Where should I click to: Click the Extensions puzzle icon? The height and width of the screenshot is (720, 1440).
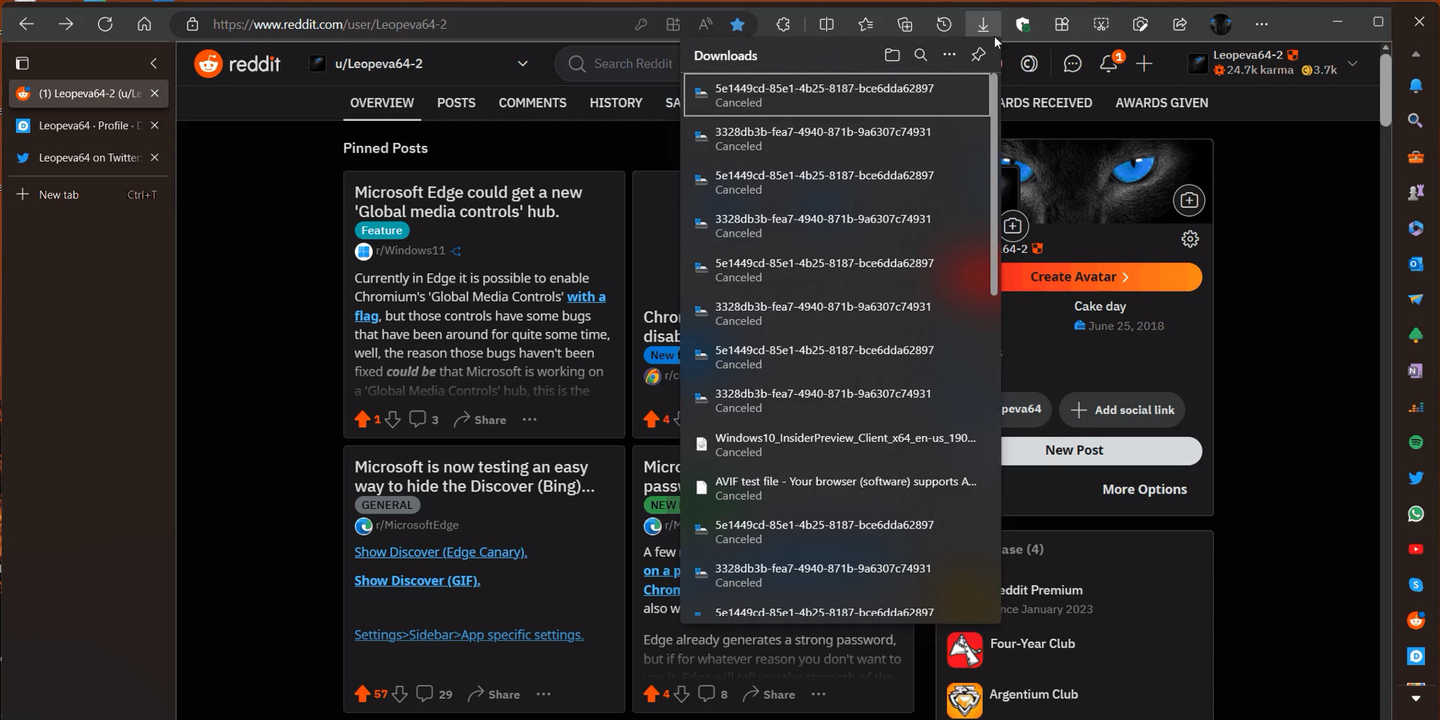(784, 24)
